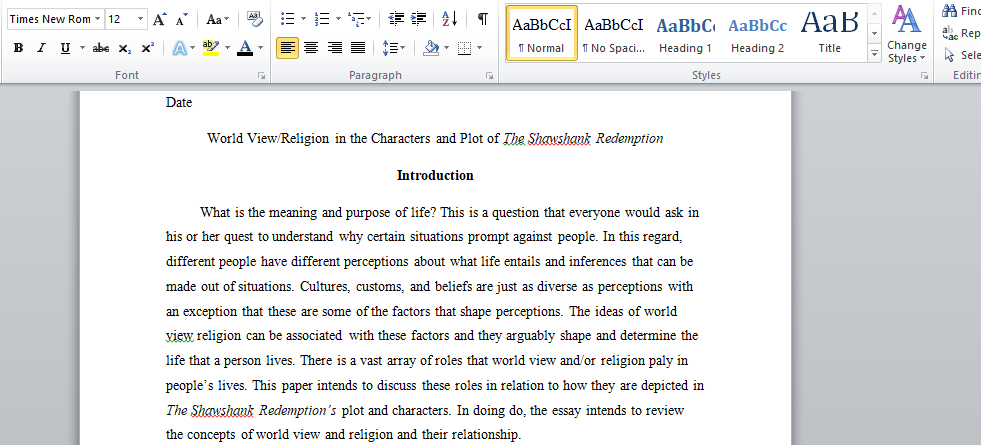Viewport: 981px width, 445px height.
Task: Apply the Font Color A button
Action: (245, 48)
